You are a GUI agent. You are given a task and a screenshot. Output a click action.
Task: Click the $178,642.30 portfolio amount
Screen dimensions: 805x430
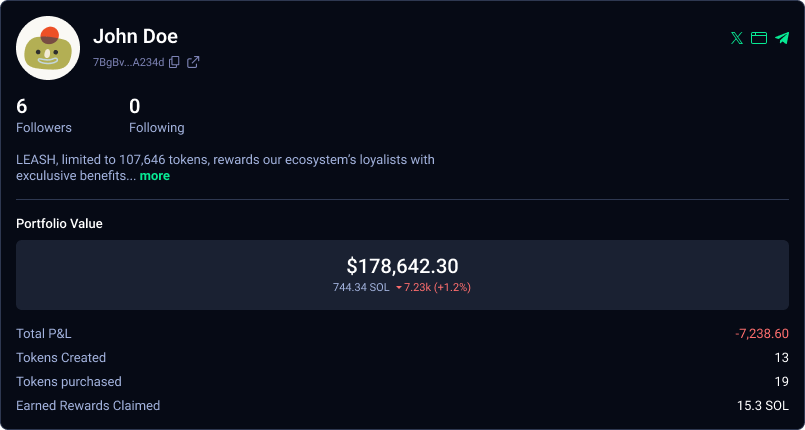click(402, 266)
